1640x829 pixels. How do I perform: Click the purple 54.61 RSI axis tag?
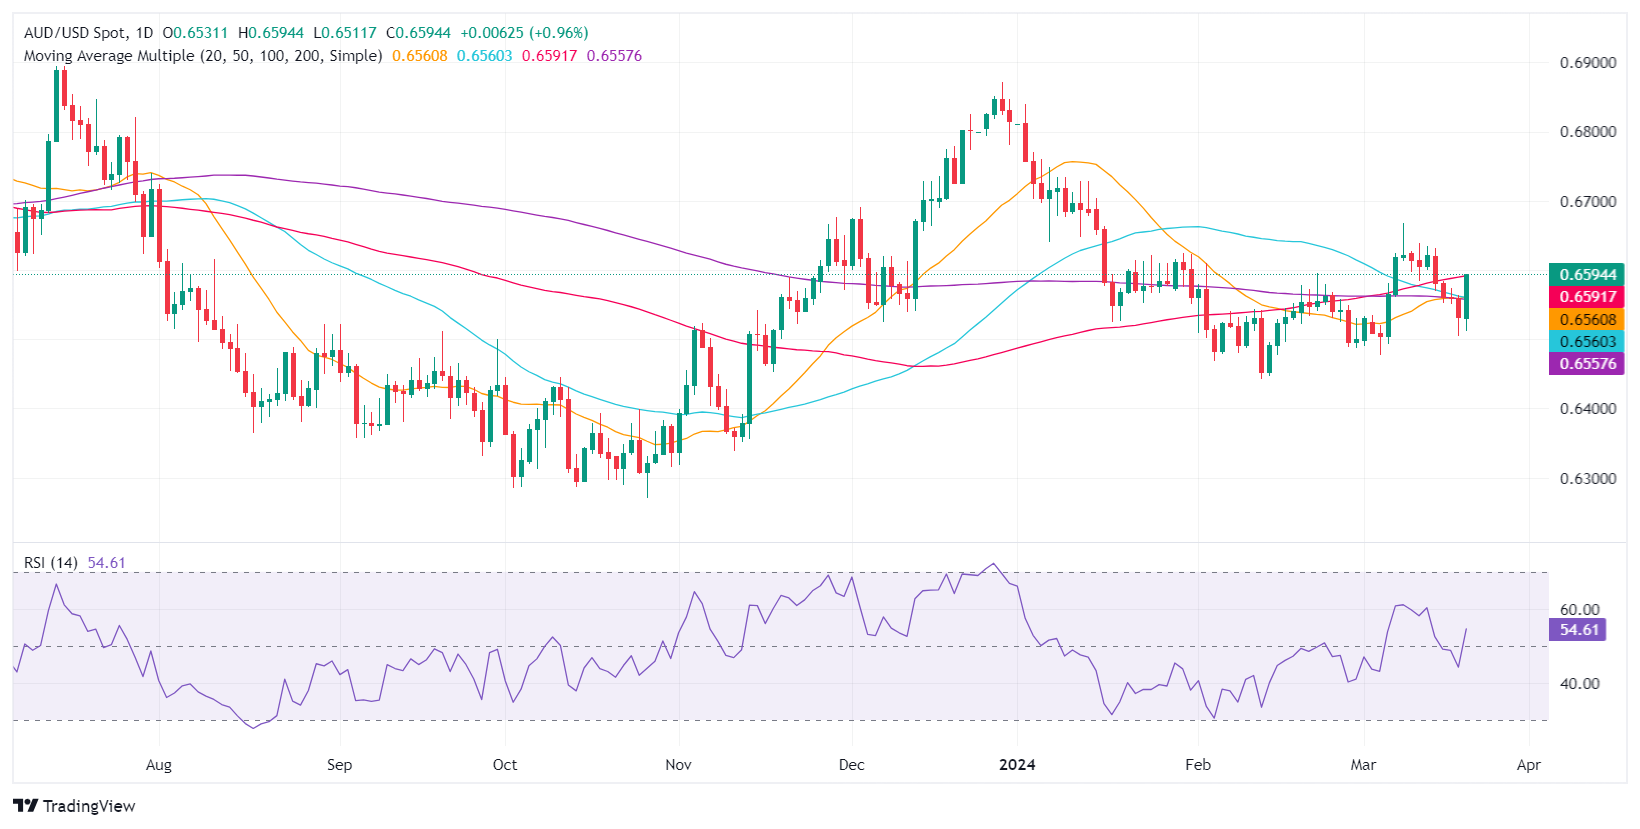click(1578, 630)
